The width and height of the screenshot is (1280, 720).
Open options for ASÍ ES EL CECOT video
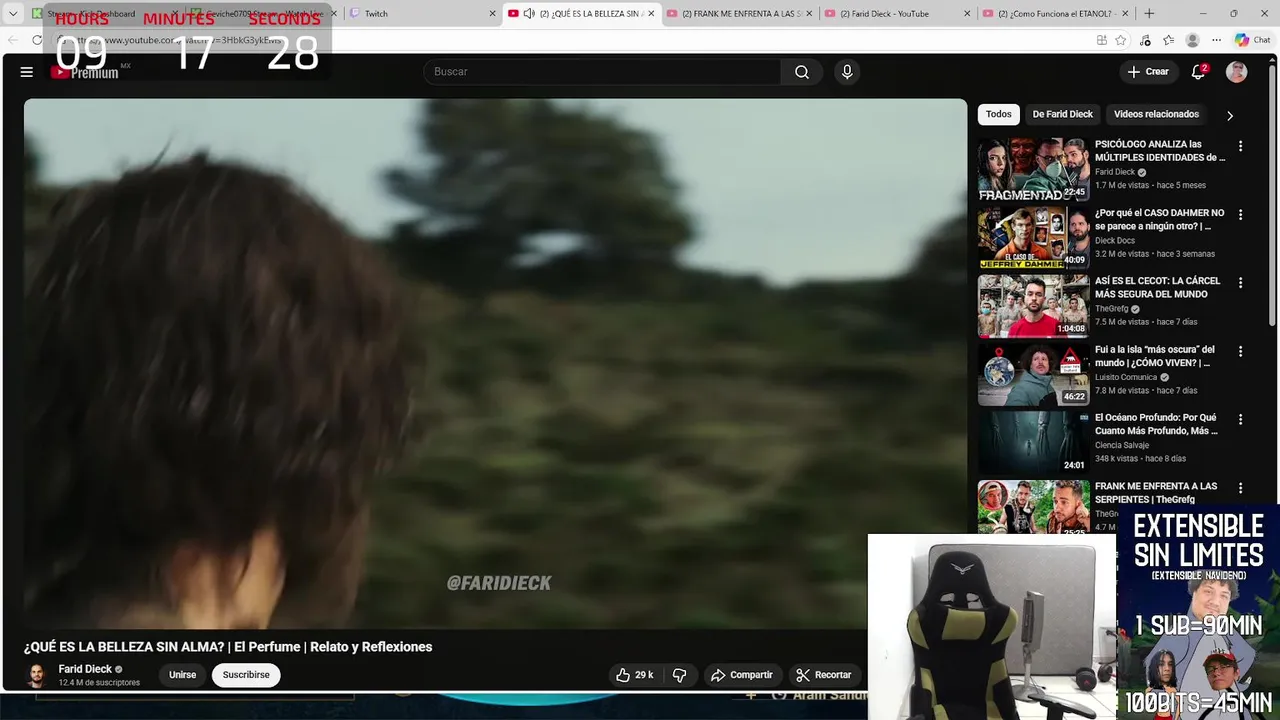click(x=1241, y=283)
